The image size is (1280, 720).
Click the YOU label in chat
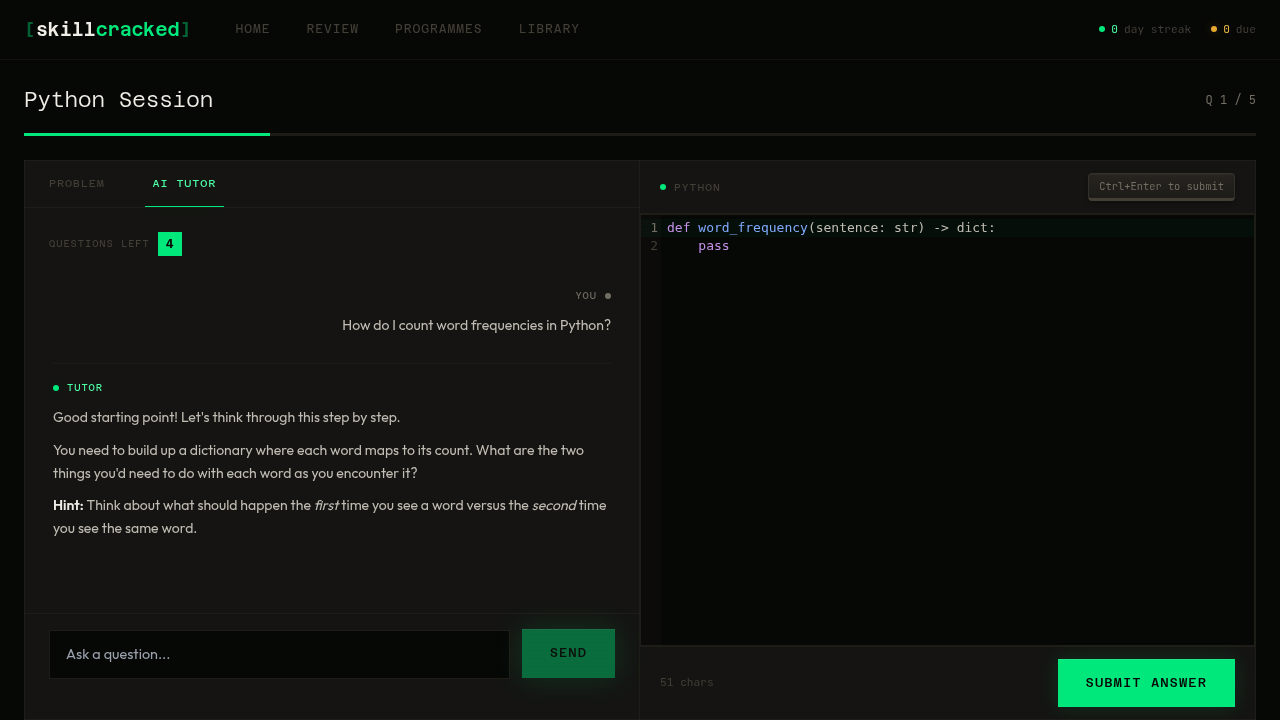586,296
